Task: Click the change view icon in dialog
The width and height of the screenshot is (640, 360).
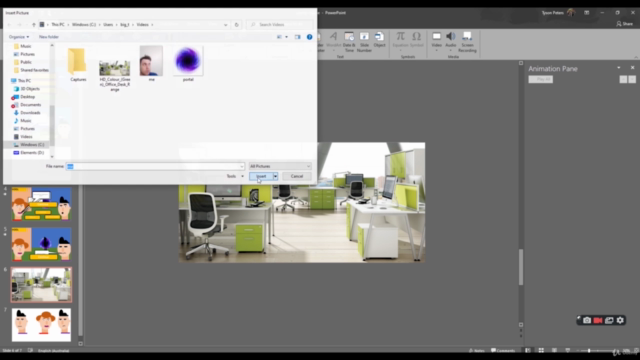Action: (x=280, y=37)
